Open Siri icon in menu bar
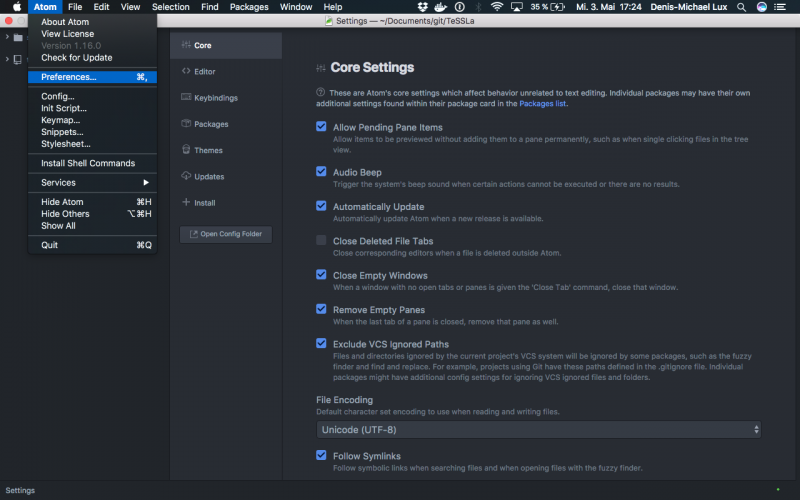This screenshot has height=500, width=800. point(761,7)
